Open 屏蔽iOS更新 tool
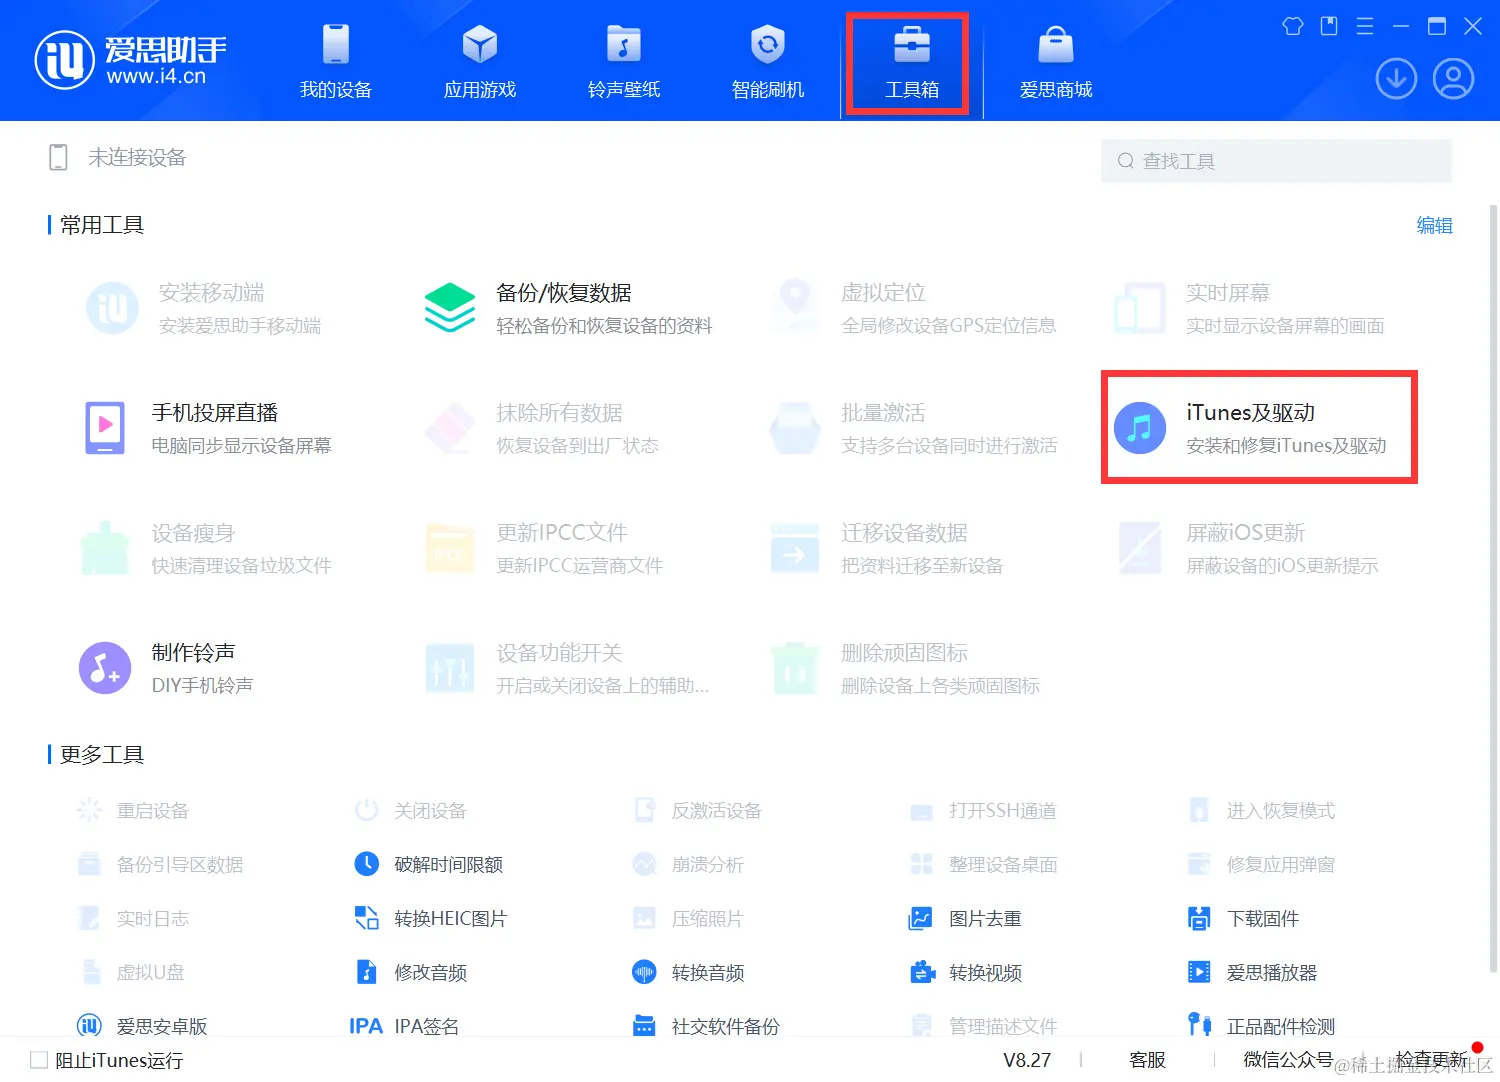The height and width of the screenshot is (1082, 1500). point(1246,548)
